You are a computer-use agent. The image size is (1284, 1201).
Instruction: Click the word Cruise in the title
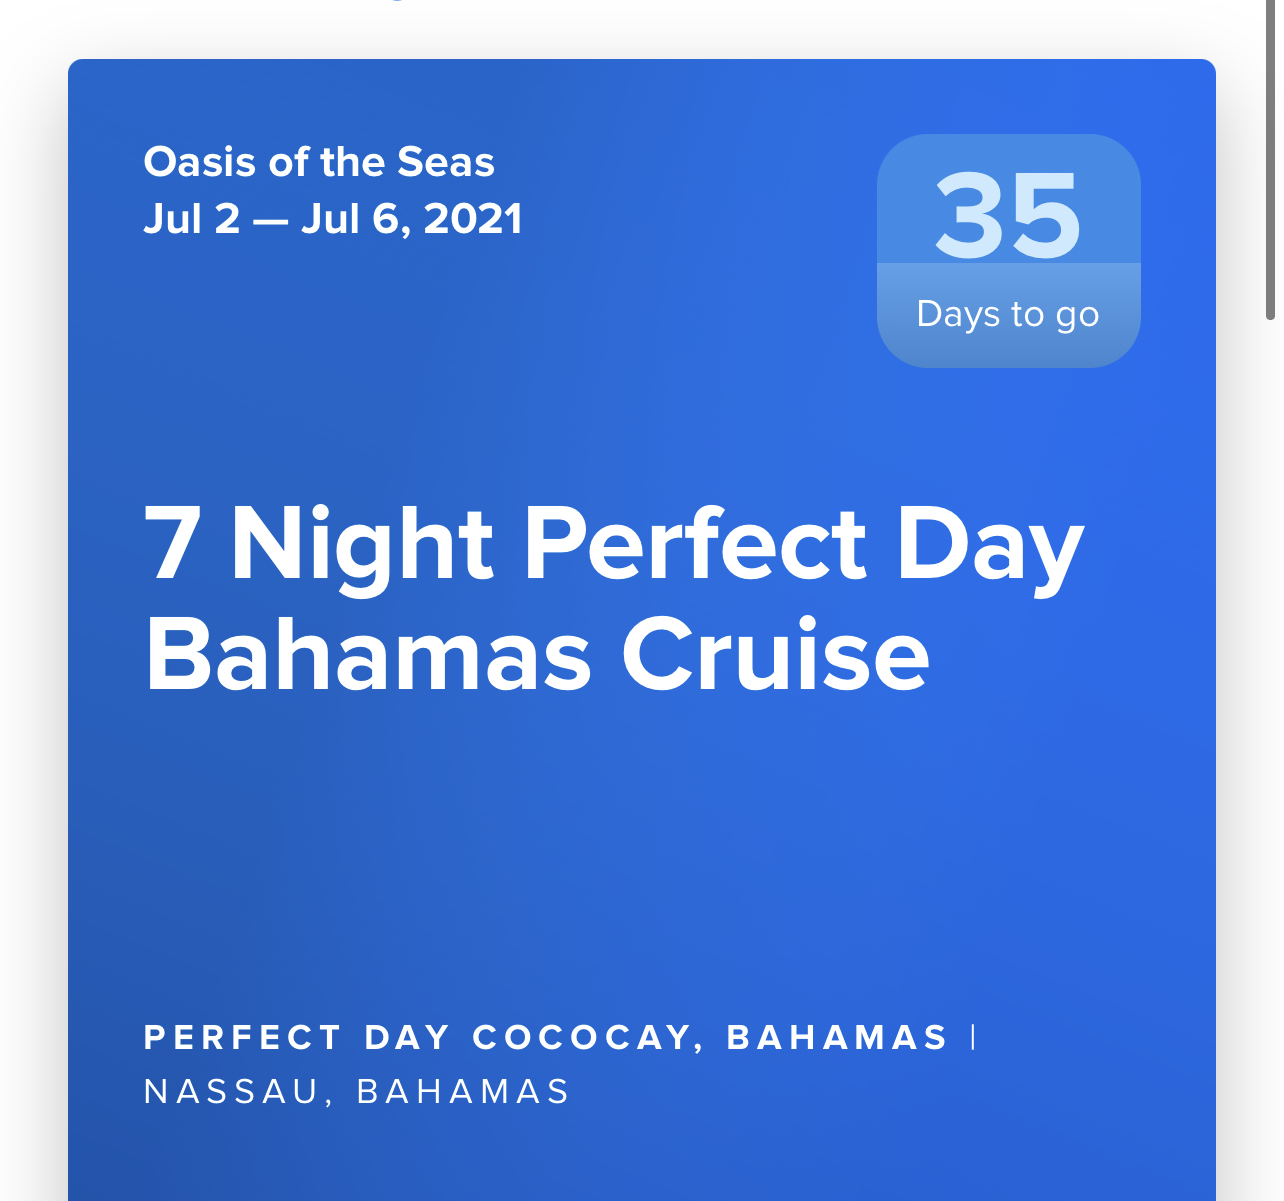pos(776,655)
